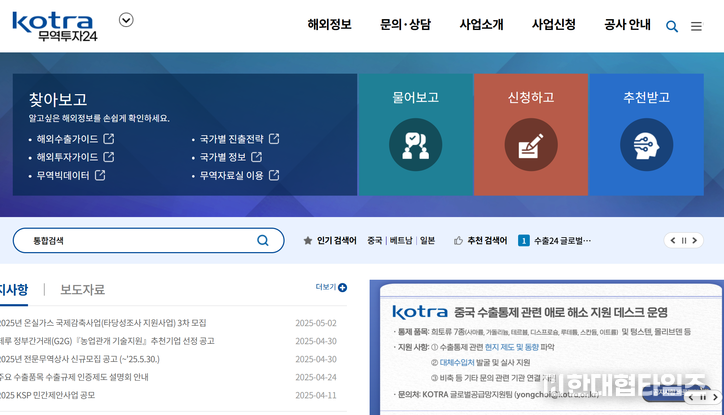Image resolution: width=724 pixels, height=415 pixels.
Task: Expand the dropdown chevron beside the logo
Action: point(126,20)
